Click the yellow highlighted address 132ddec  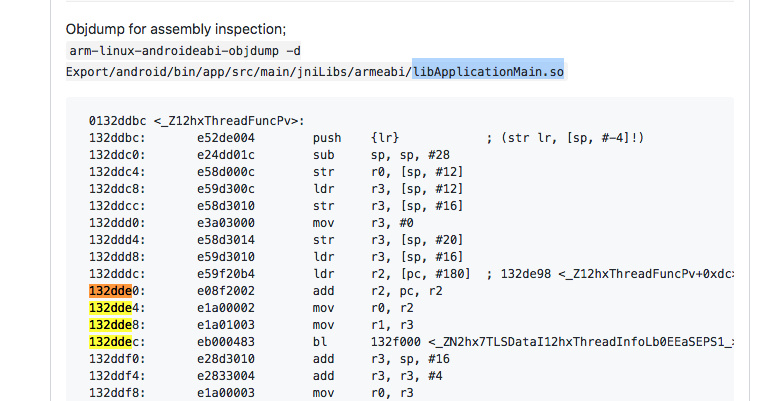point(114,341)
